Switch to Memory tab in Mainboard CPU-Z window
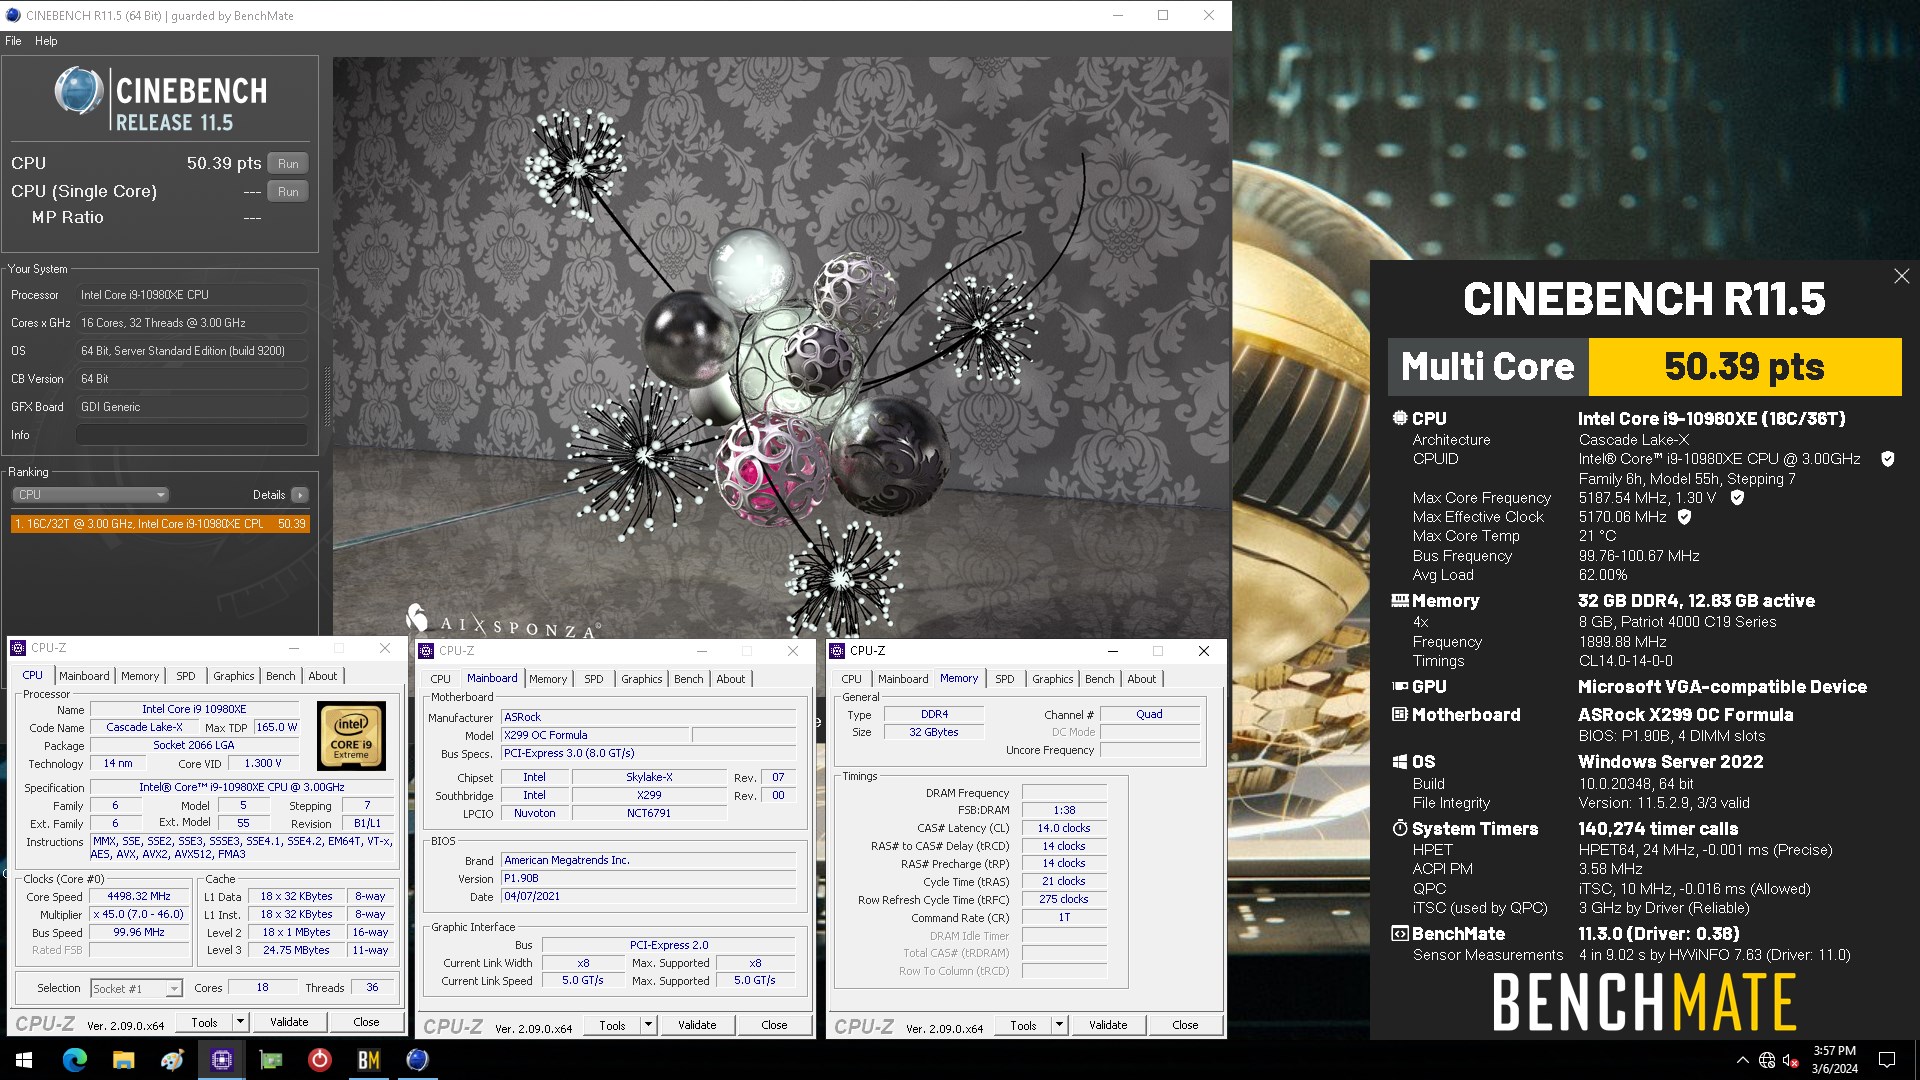Screen dimensions: 1920x1080 pos(548,679)
